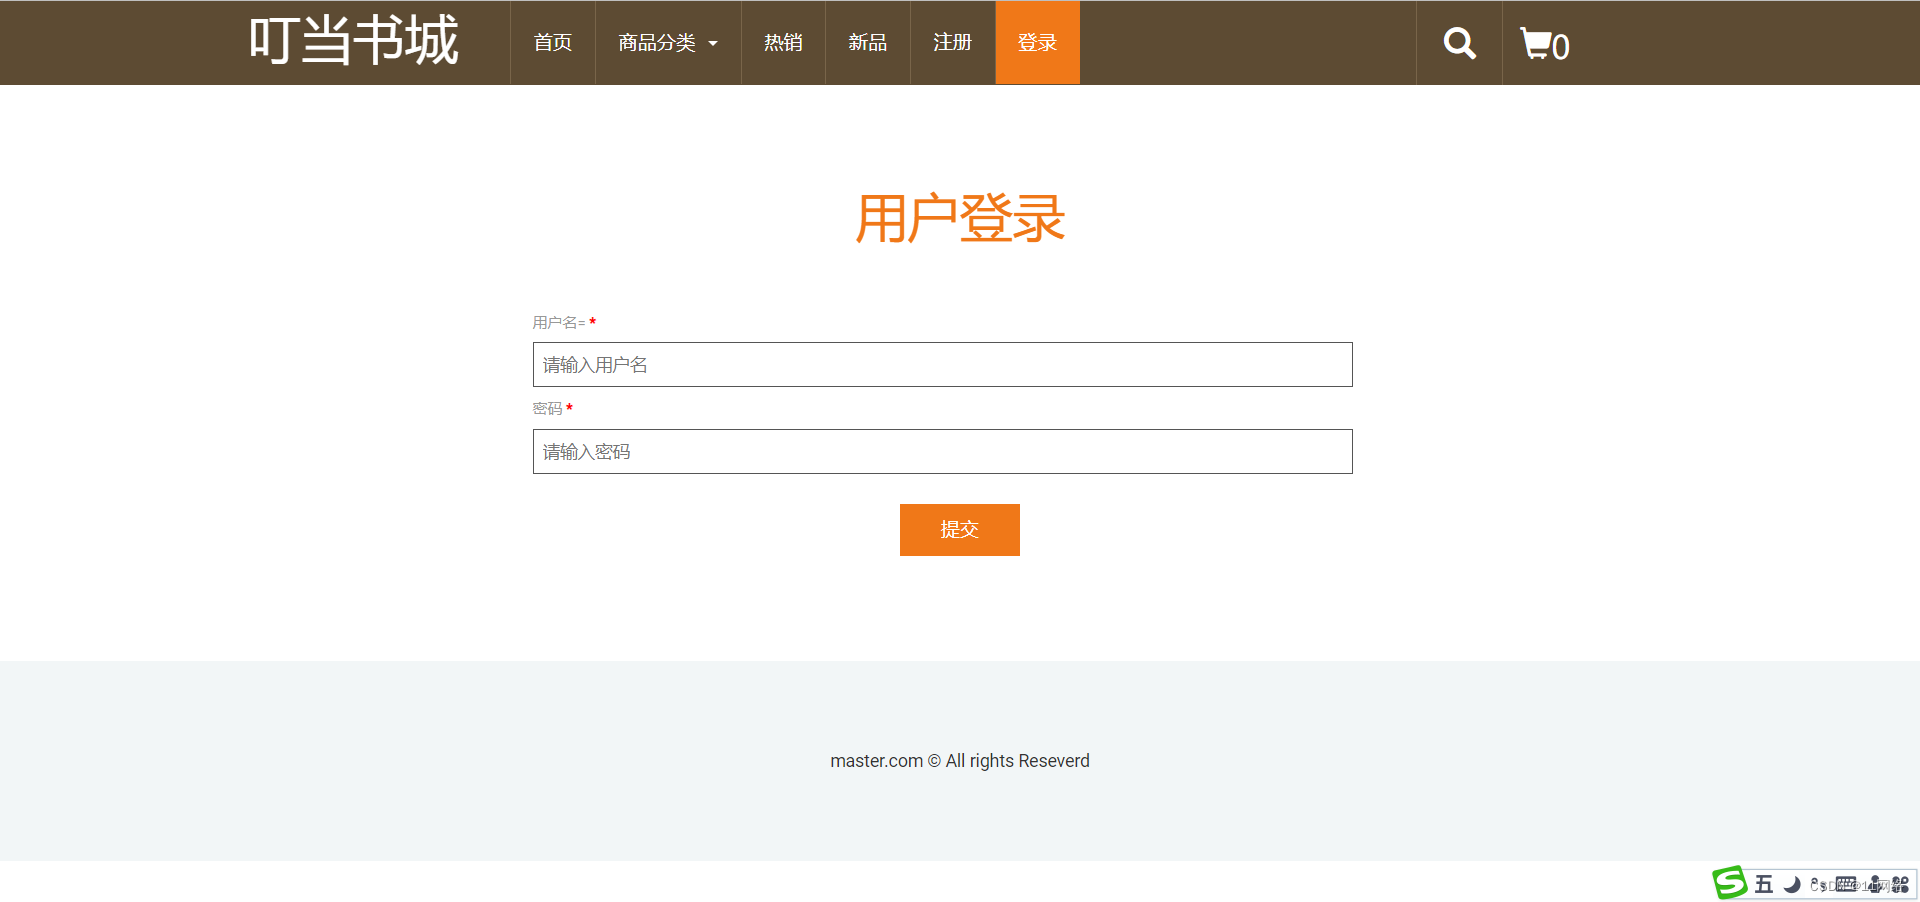
Task: Select the highlighted 登录 tab
Action: [1037, 42]
